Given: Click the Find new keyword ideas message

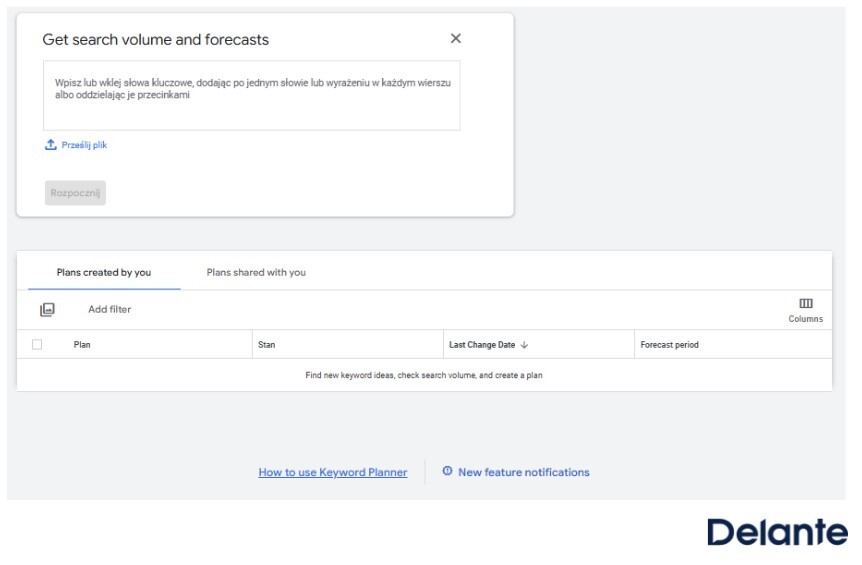Looking at the screenshot, I should point(424,375).
